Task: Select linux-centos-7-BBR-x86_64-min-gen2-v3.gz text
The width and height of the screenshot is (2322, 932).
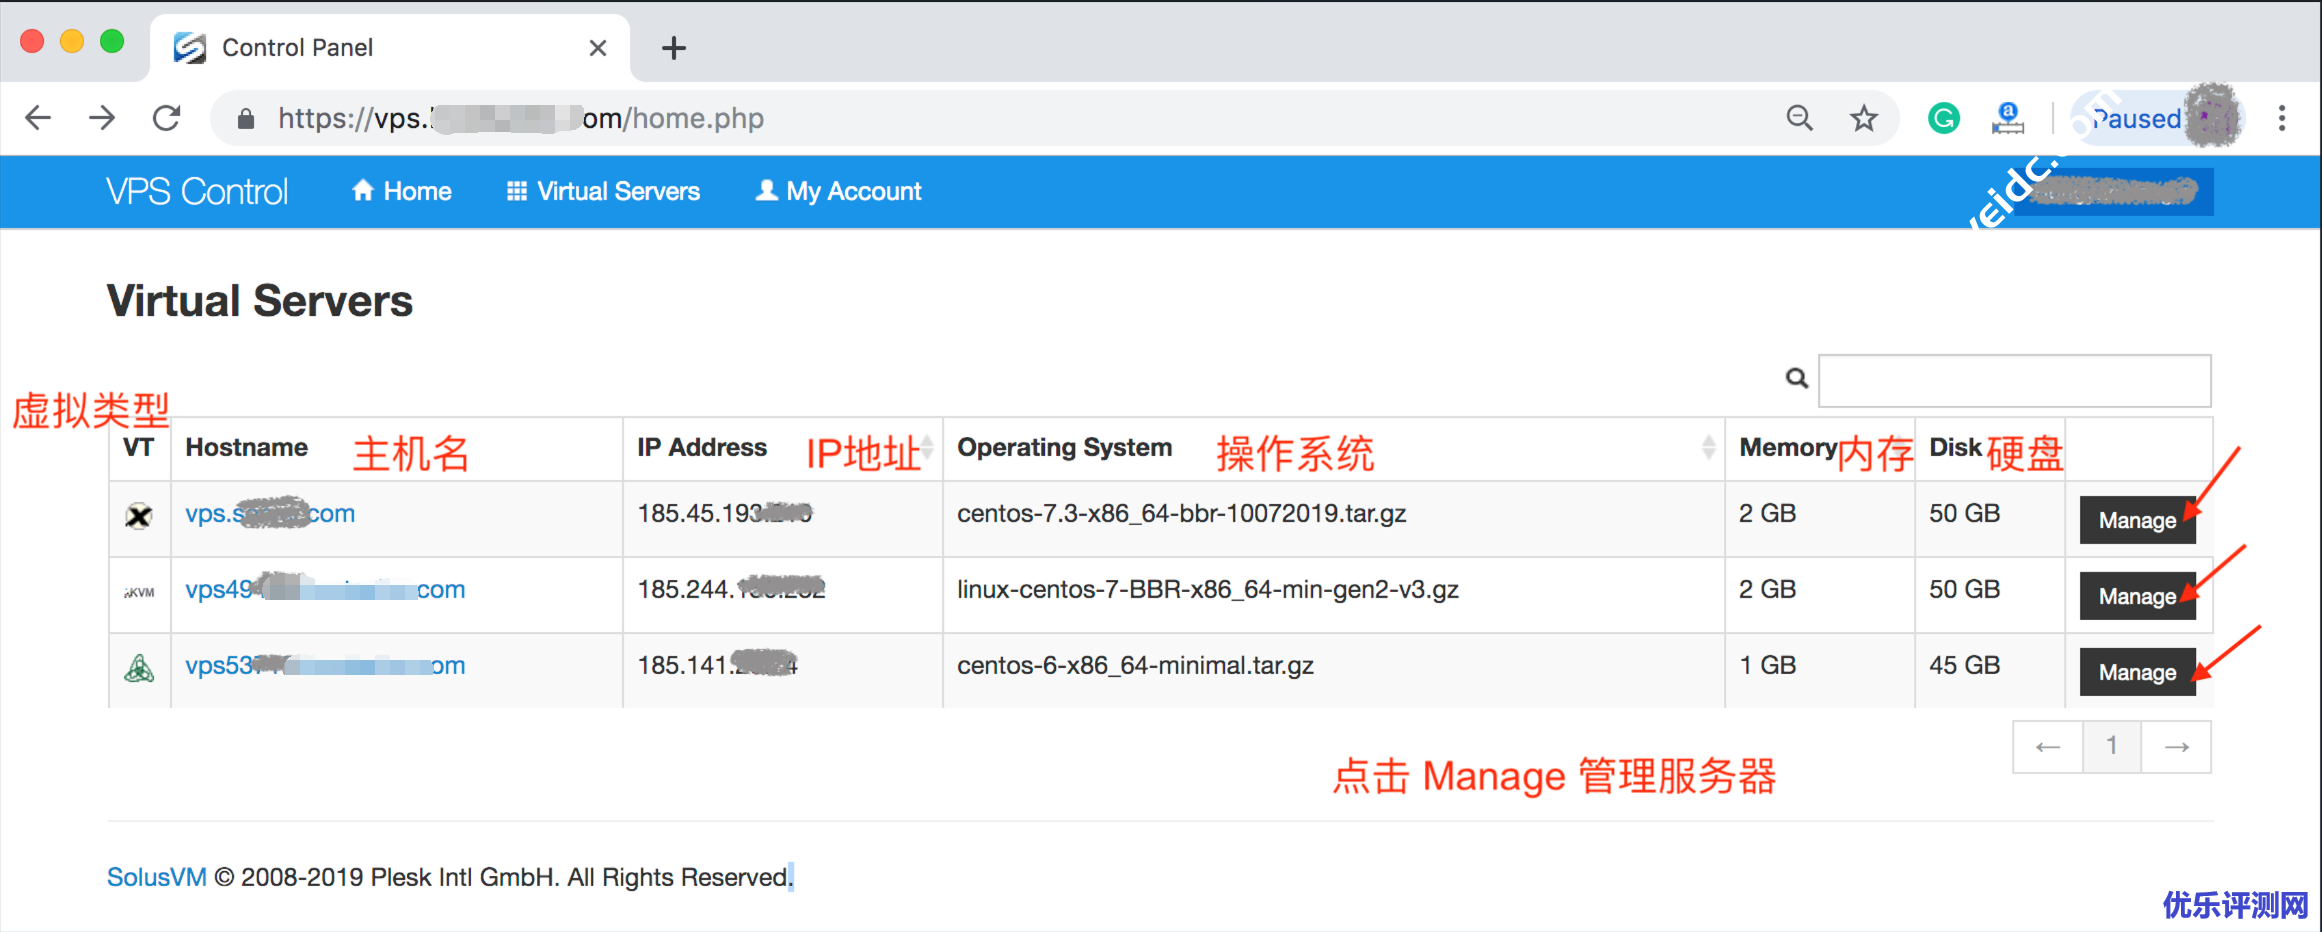Action: tap(1208, 590)
